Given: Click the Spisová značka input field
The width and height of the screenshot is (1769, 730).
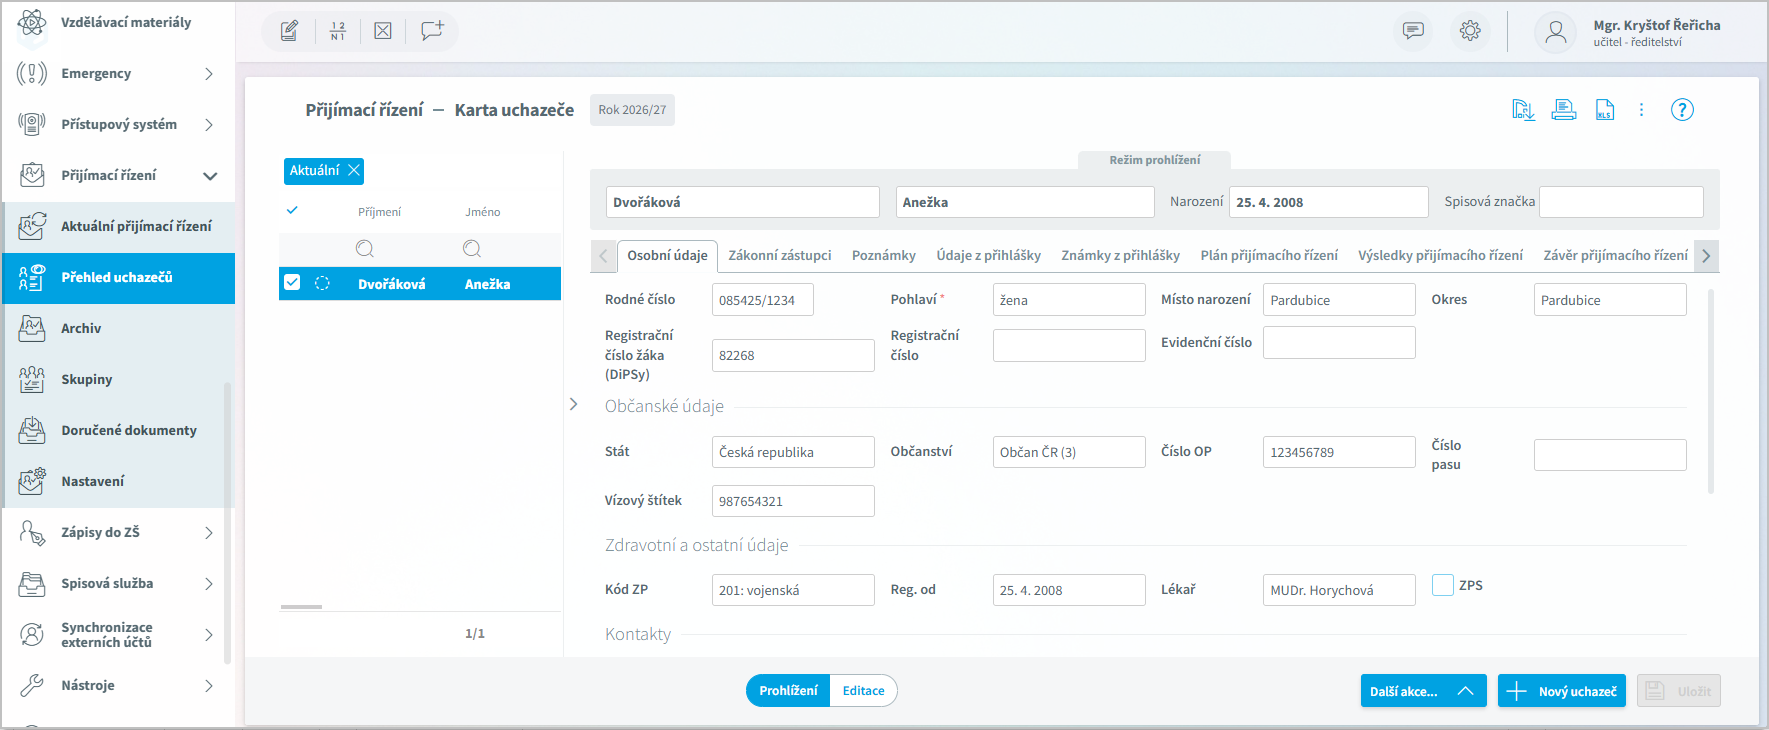Looking at the screenshot, I should (x=1620, y=202).
